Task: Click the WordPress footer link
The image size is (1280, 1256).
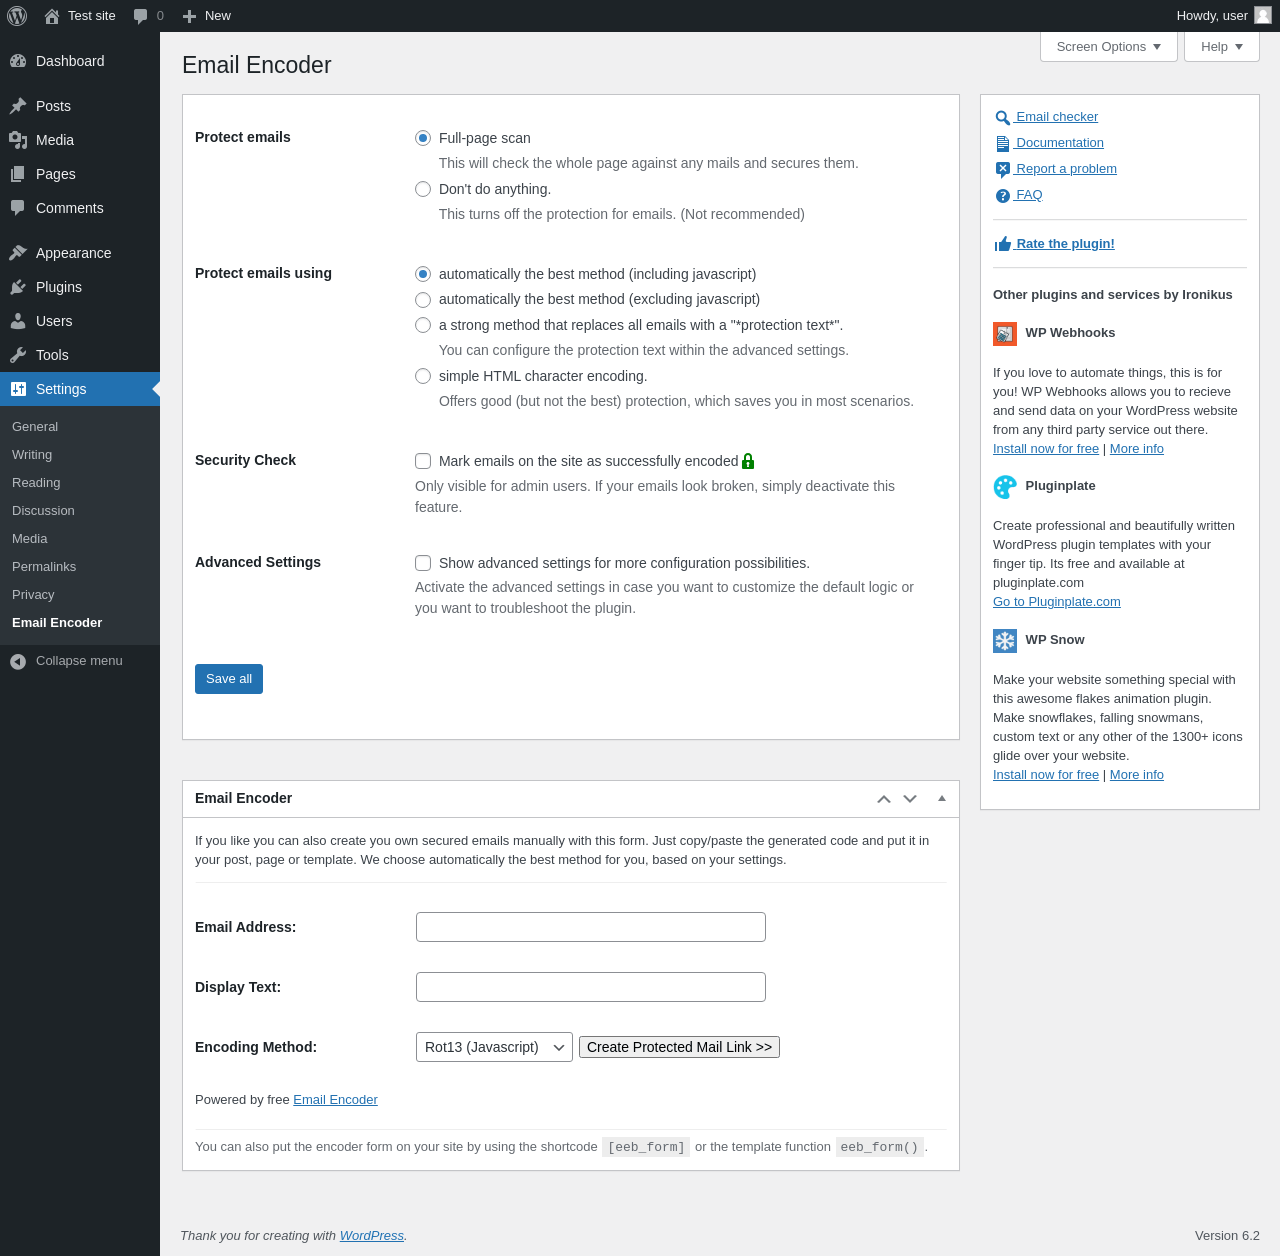Action: 372,1236
